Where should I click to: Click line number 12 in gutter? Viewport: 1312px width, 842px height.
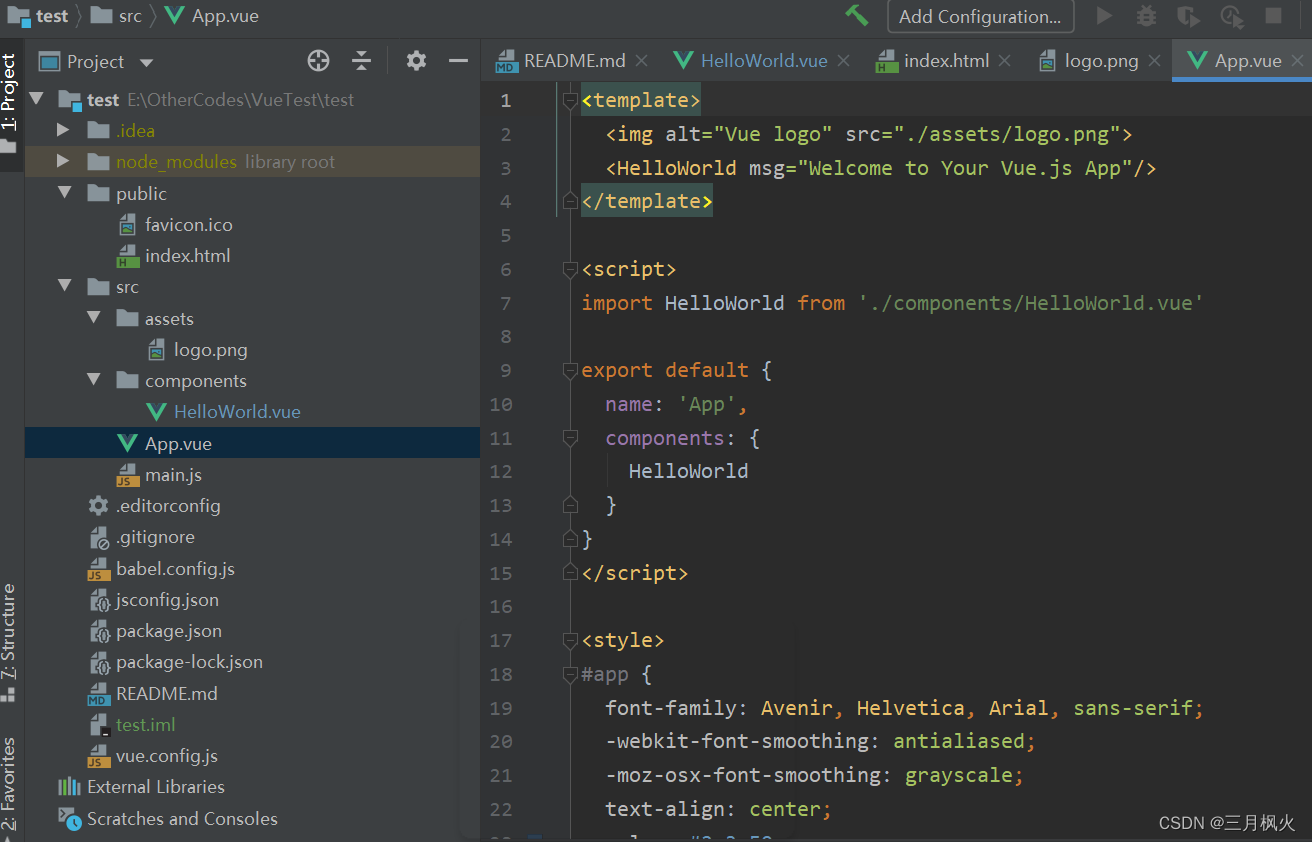coord(501,472)
